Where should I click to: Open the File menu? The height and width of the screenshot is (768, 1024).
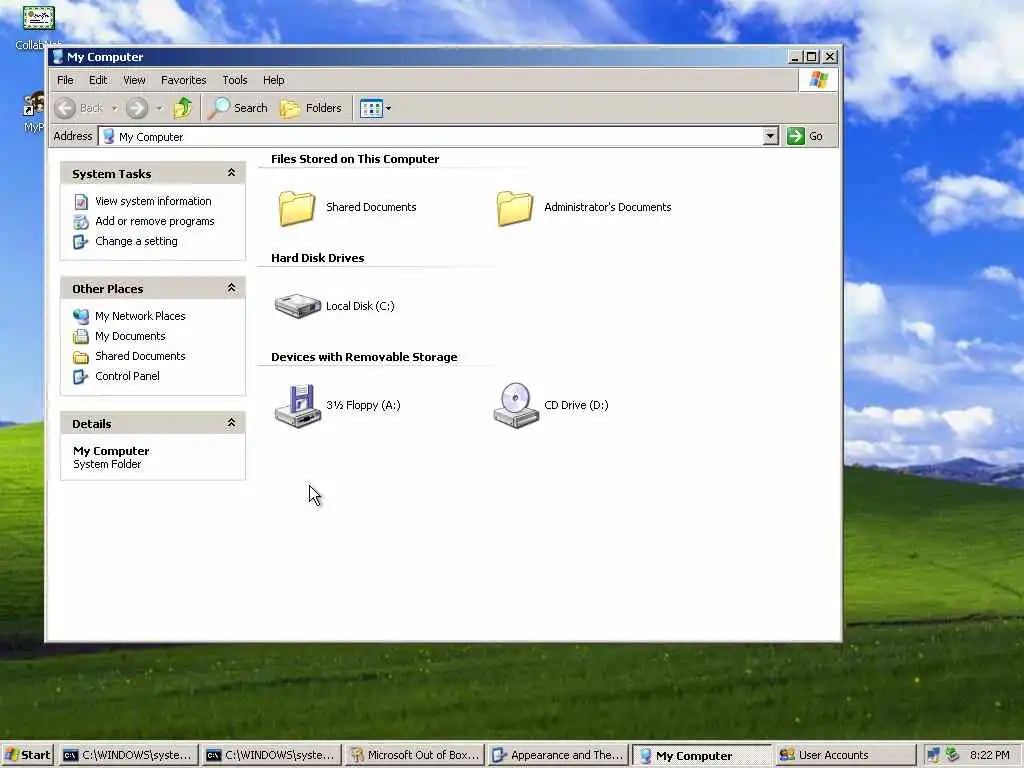pyautogui.click(x=65, y=80)
